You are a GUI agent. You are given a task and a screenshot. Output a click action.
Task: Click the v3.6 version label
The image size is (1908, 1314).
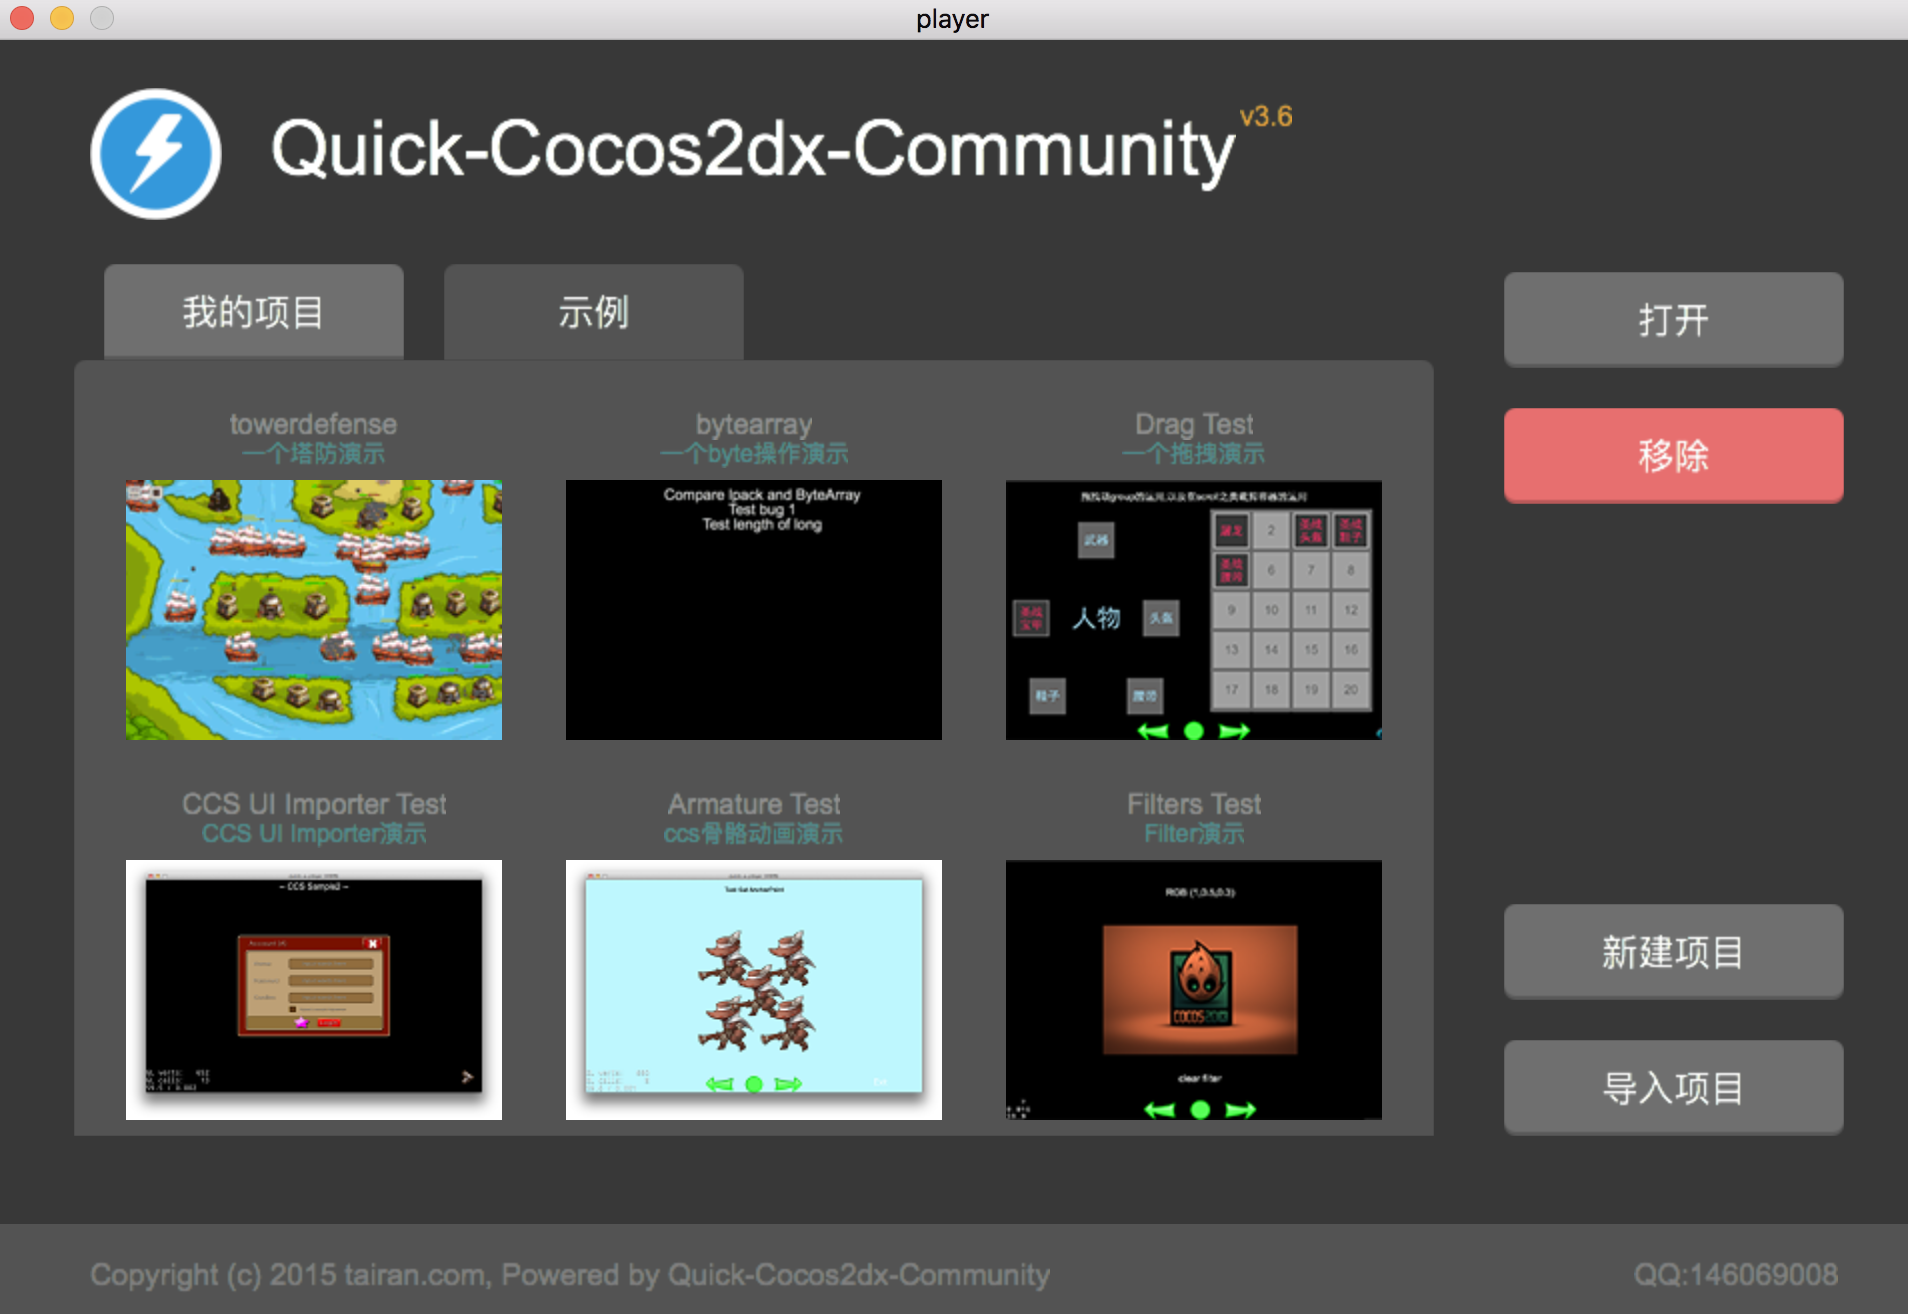1266,117
